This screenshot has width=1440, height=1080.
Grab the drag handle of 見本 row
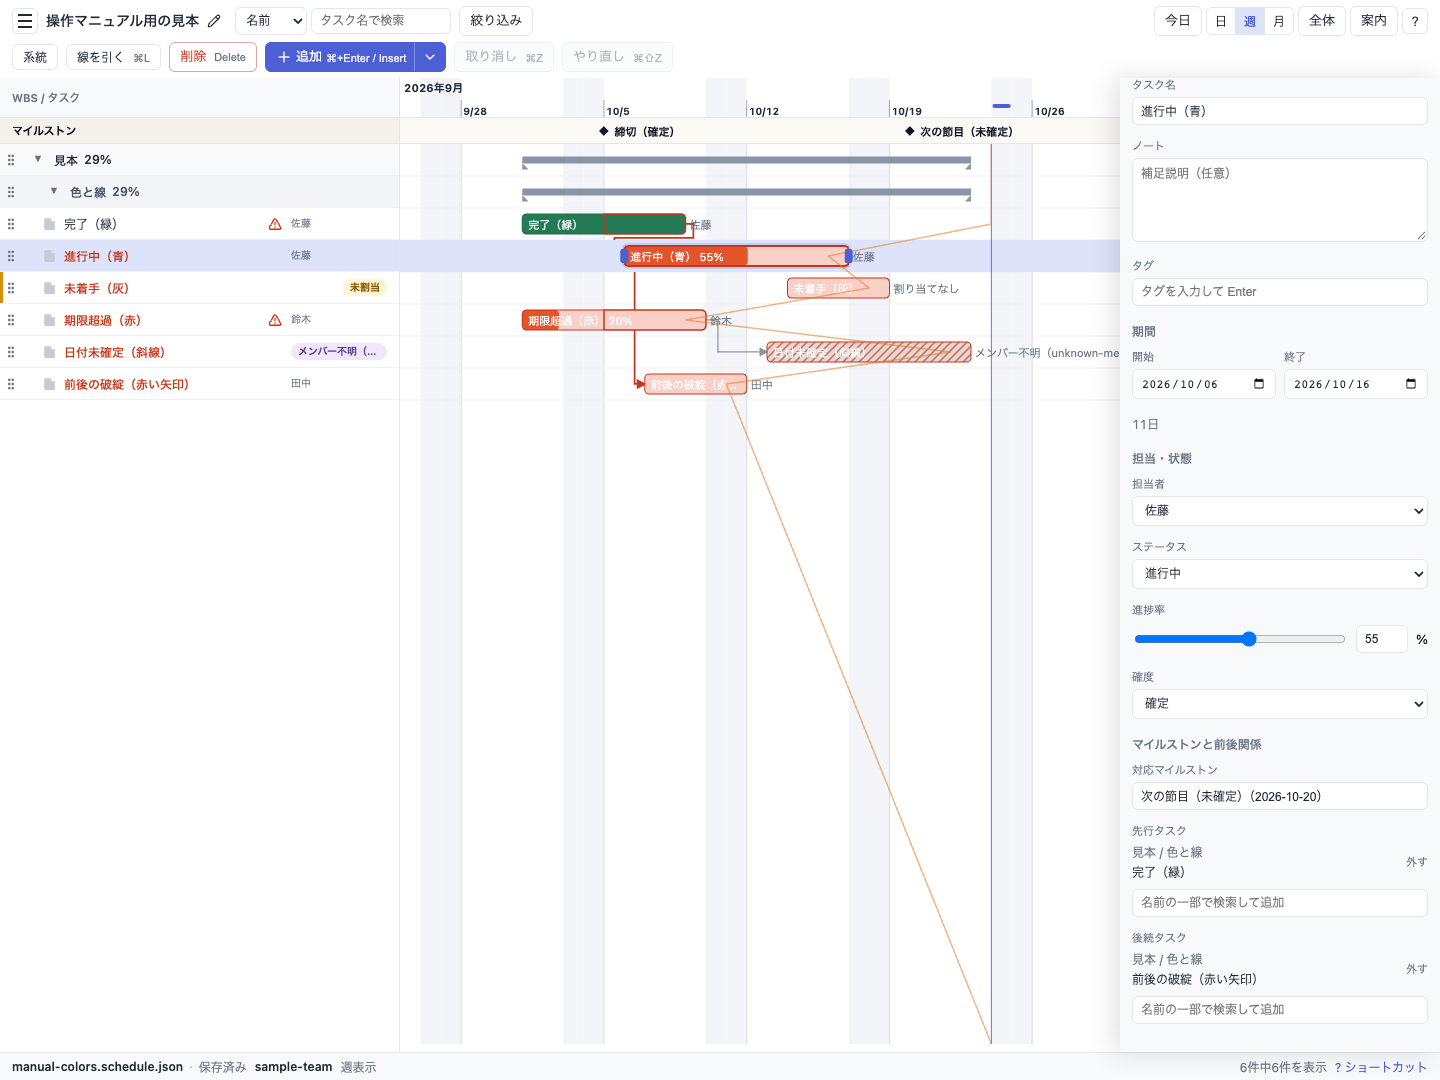(x=11, y=160)
